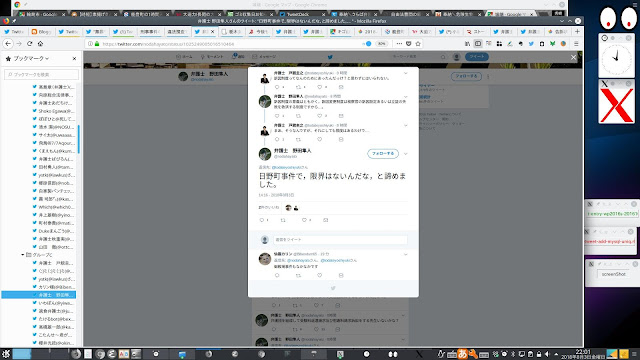Image resolution: width=640 pixels, height=360 pixels.
Task: Open the tab next to the new-tab plus
Action: [558, 31]
